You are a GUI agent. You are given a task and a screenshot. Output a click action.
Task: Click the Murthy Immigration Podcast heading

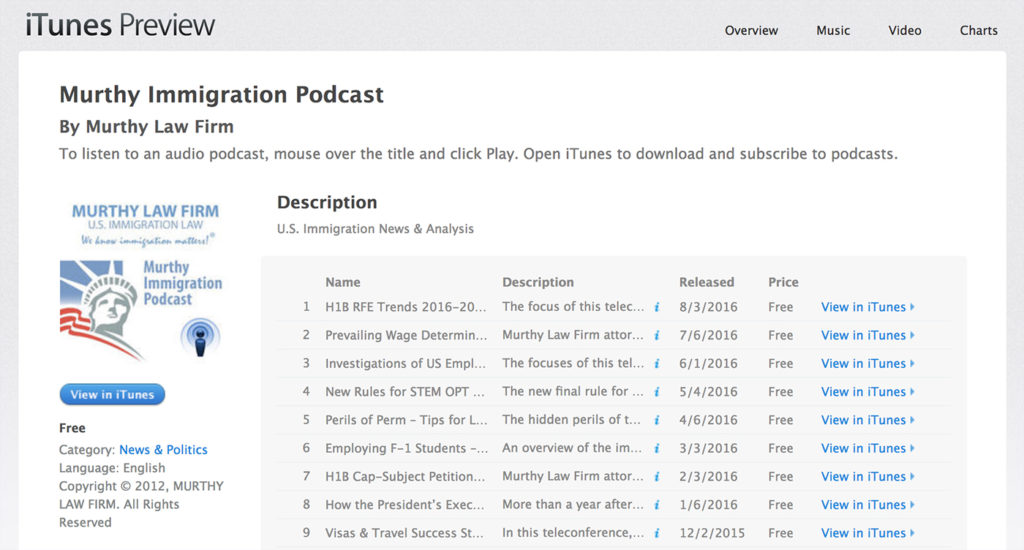coord(221,95)
